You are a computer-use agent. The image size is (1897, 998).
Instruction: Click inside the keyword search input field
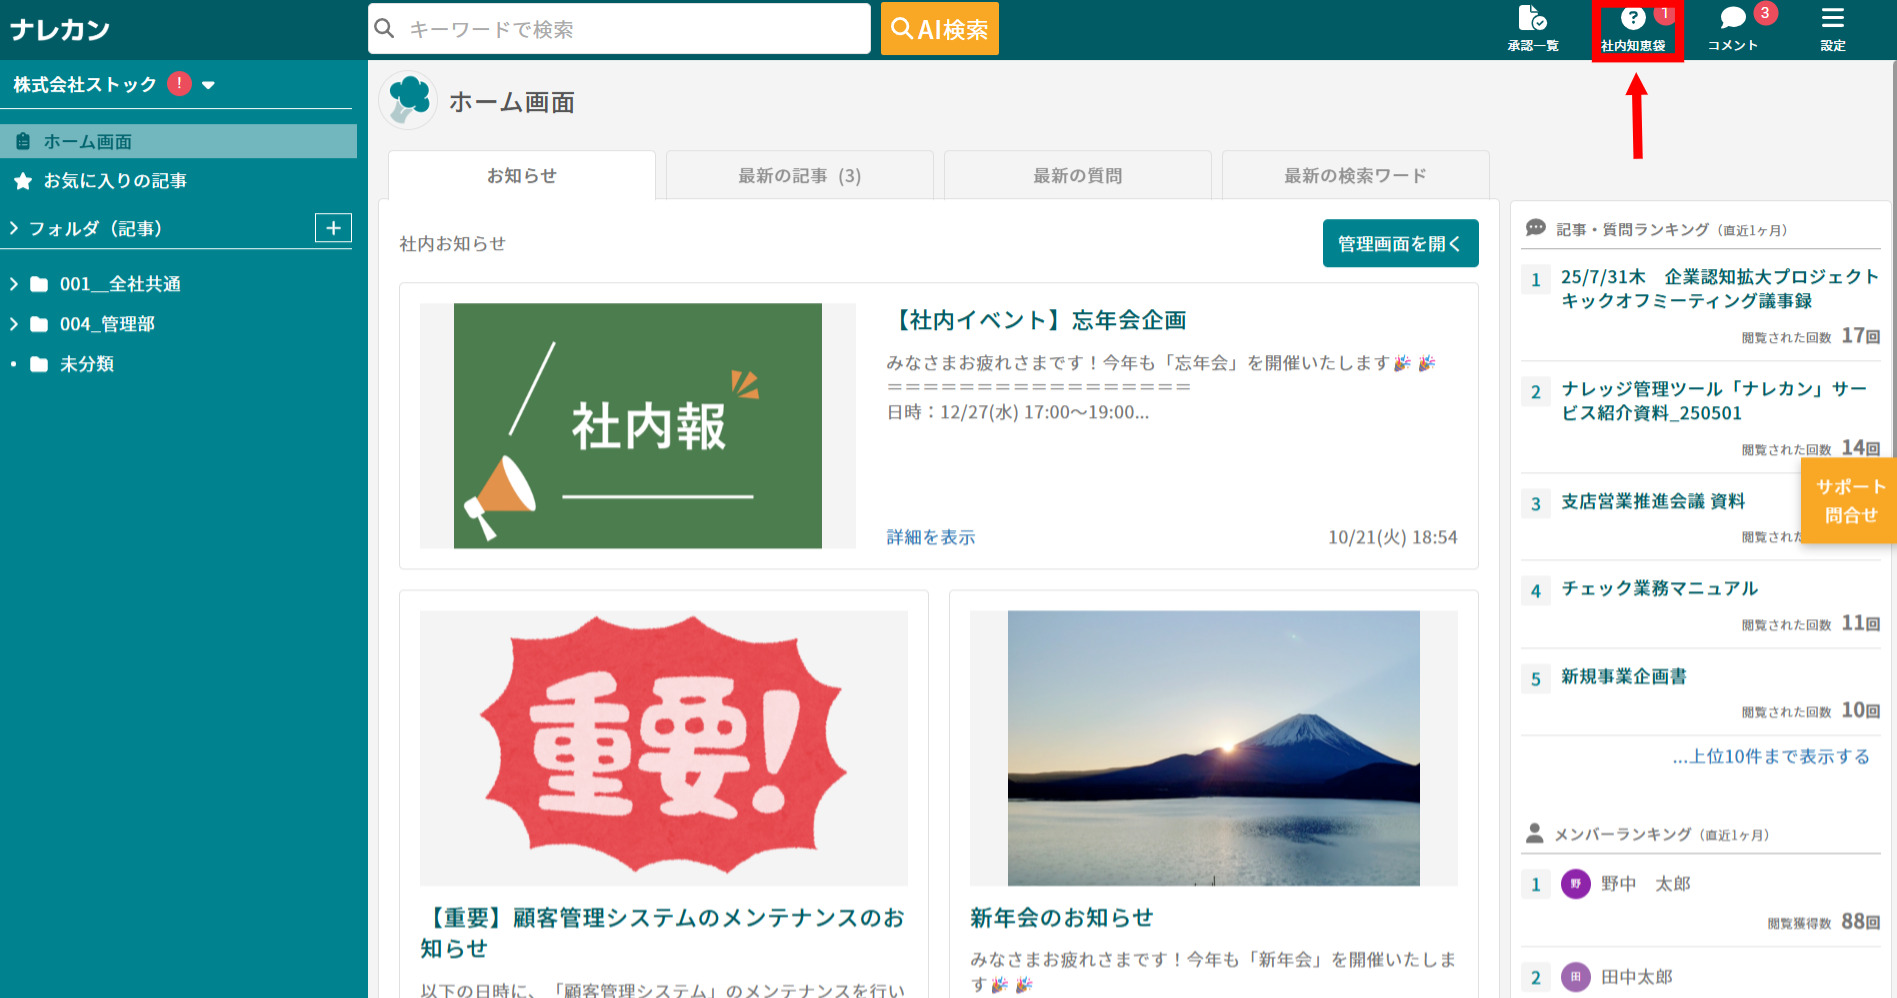(620, 28)
